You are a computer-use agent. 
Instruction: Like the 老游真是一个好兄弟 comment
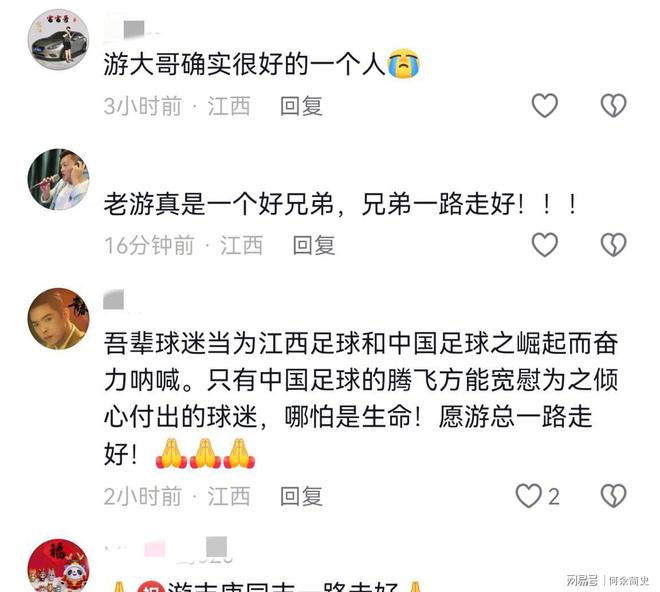click(545, 245)
